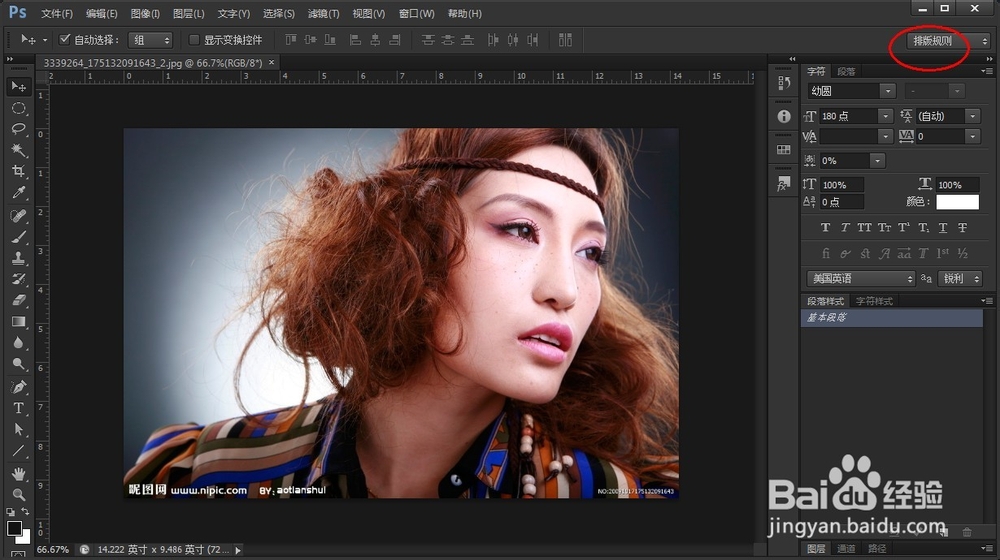
Task: Open the 美国英语 language dropdown
Action: tap(861, 279)
